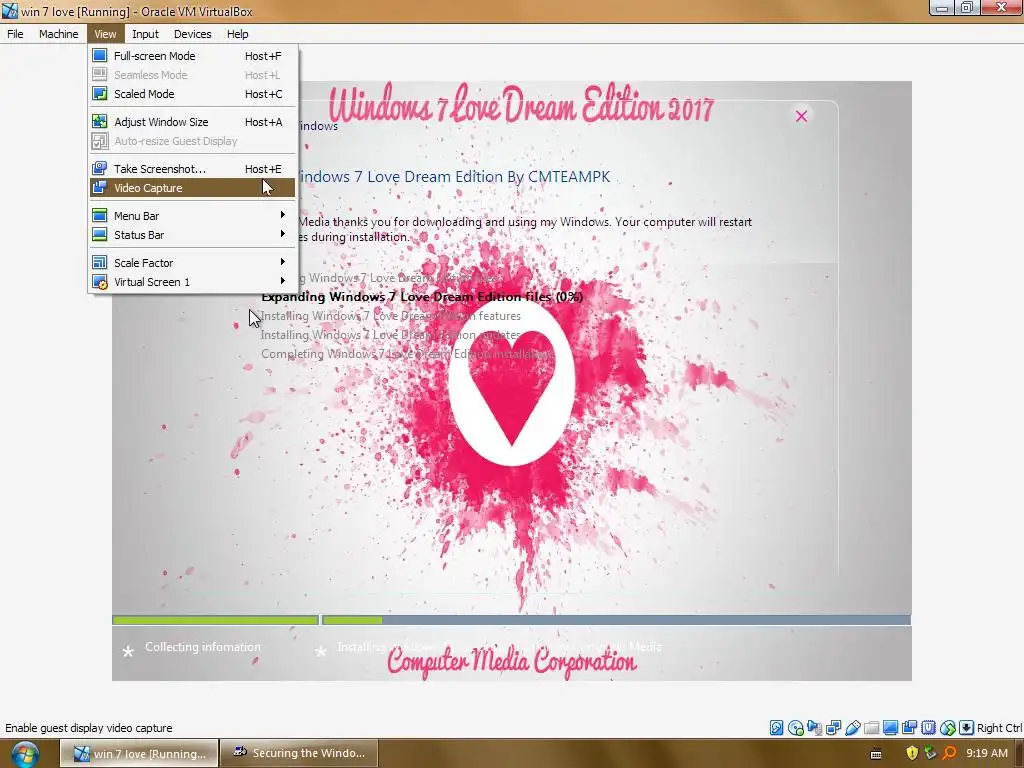Click the 'Right Ctrl' host key label

999,728
